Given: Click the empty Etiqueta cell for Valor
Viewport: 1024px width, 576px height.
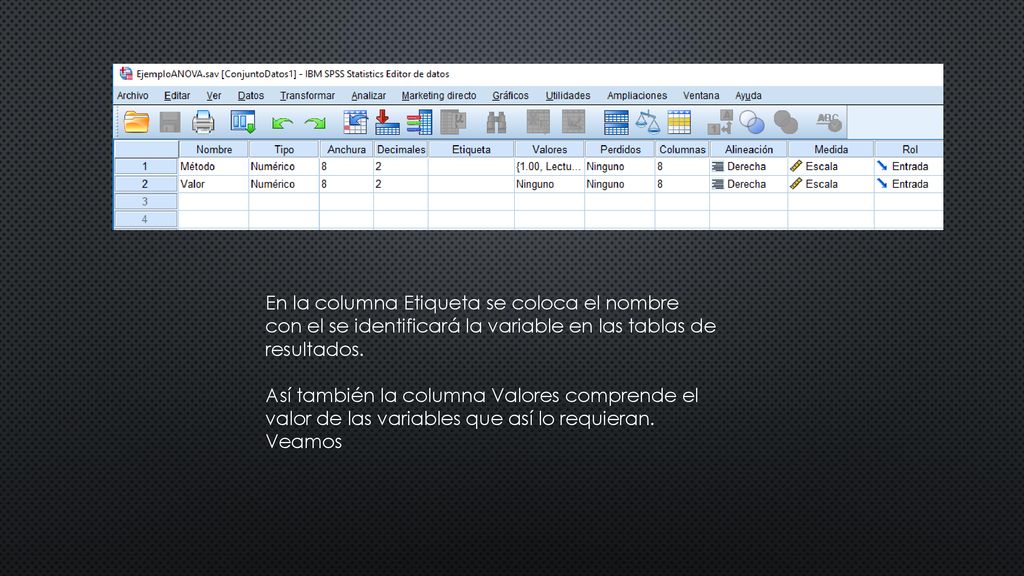Looking at the screenshot, I should point(471,184).
